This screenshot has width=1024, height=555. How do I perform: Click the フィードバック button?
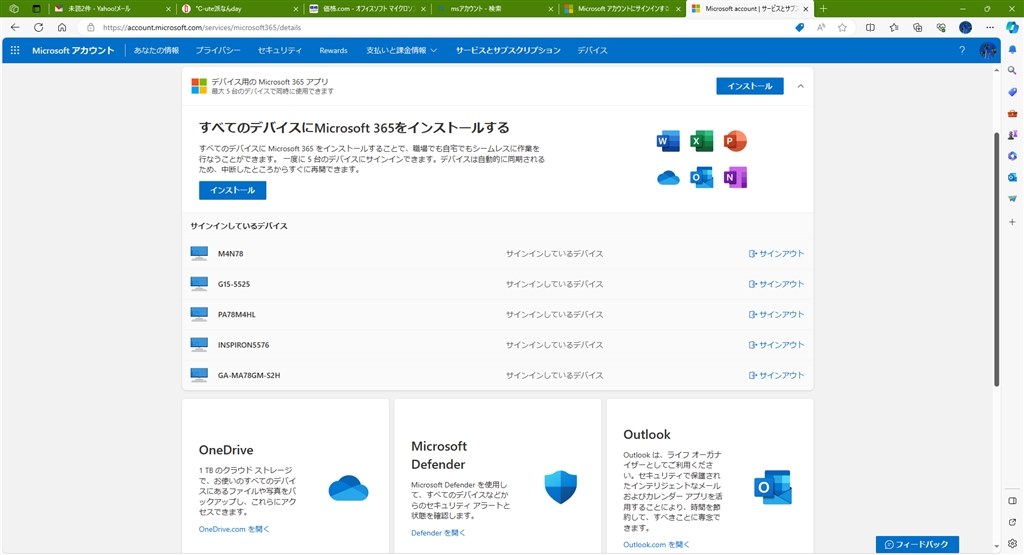point(917,545)
